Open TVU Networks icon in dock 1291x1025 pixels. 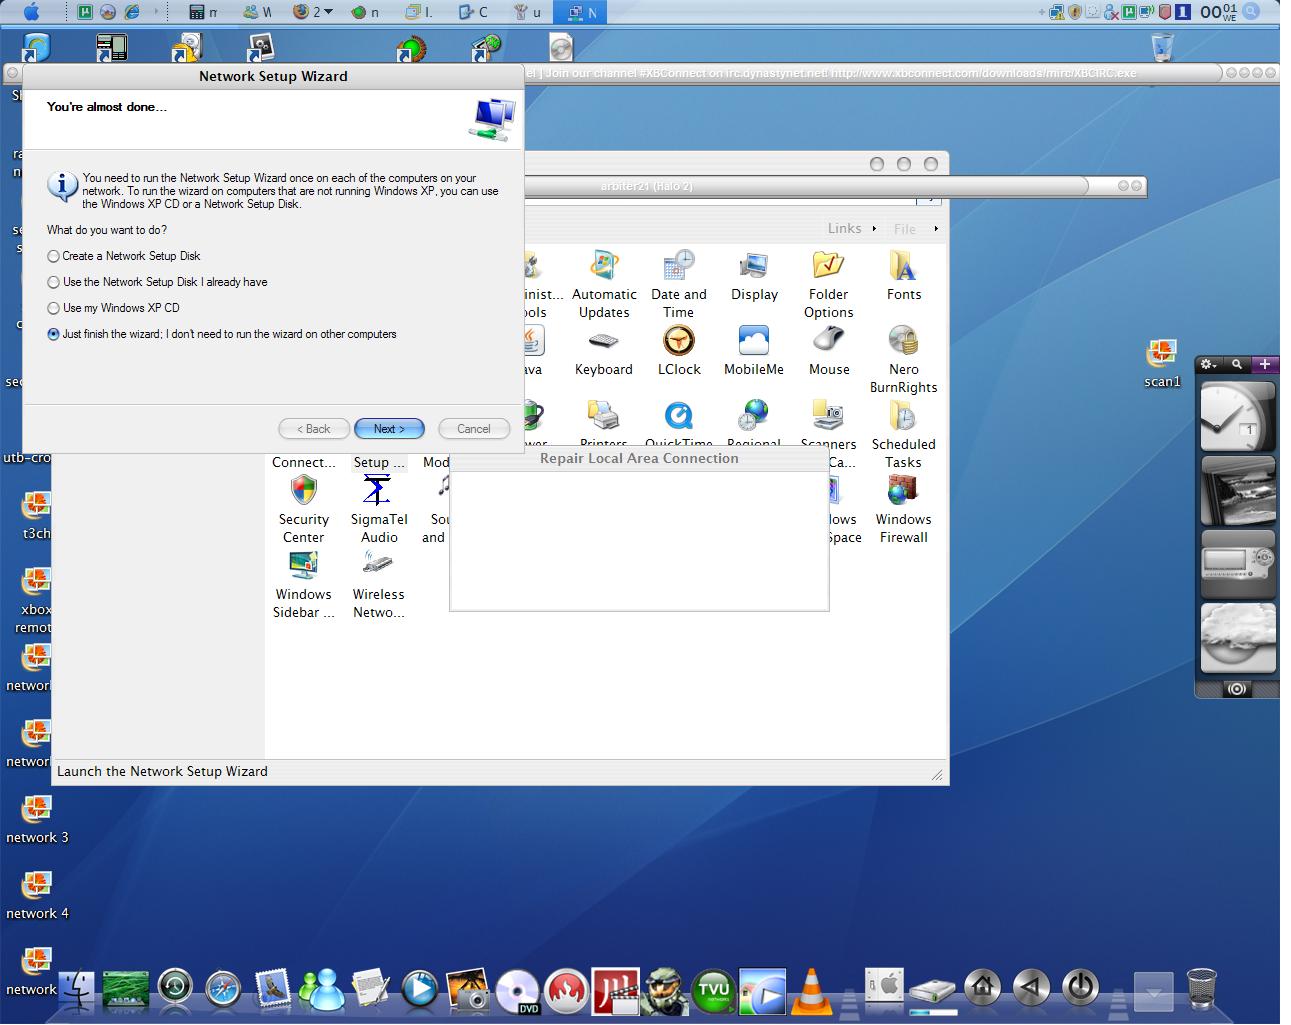(714, 990)
